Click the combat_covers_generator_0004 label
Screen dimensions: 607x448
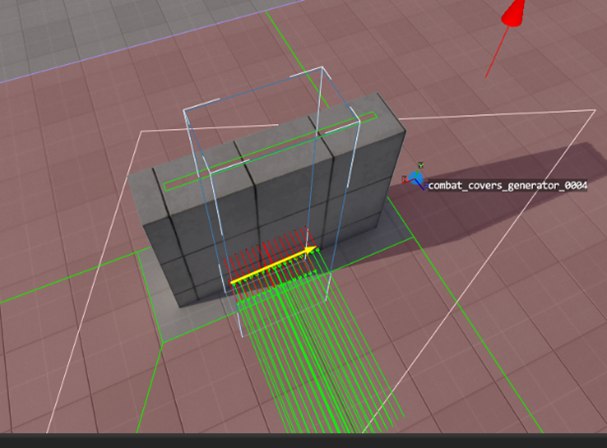click(508, 185)
